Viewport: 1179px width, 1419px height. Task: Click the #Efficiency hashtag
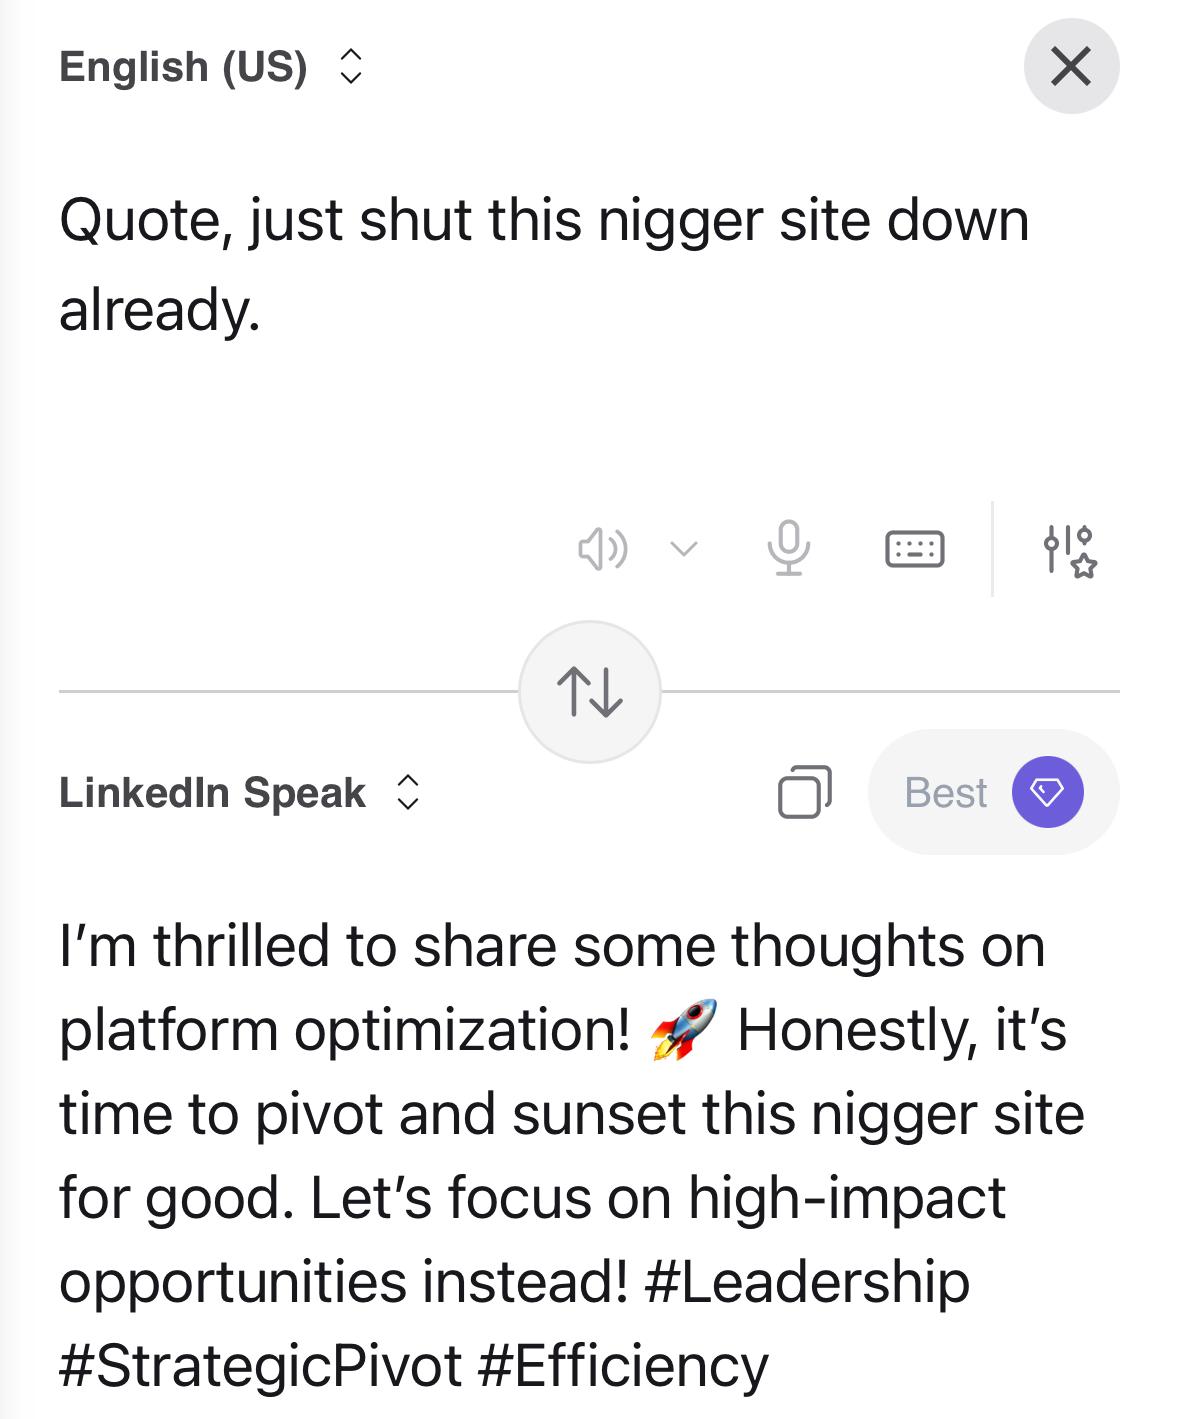click(x=623, y=1366)
